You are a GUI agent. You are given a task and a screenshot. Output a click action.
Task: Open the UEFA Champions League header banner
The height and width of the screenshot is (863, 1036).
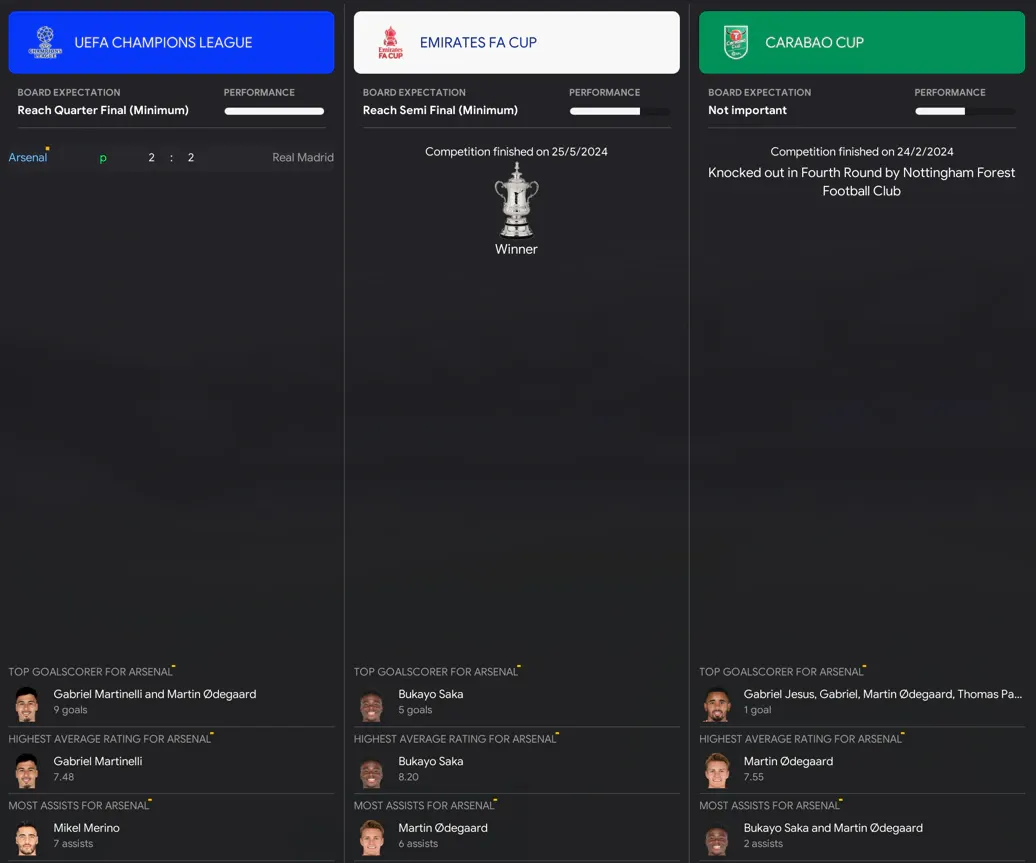point(171,42)
